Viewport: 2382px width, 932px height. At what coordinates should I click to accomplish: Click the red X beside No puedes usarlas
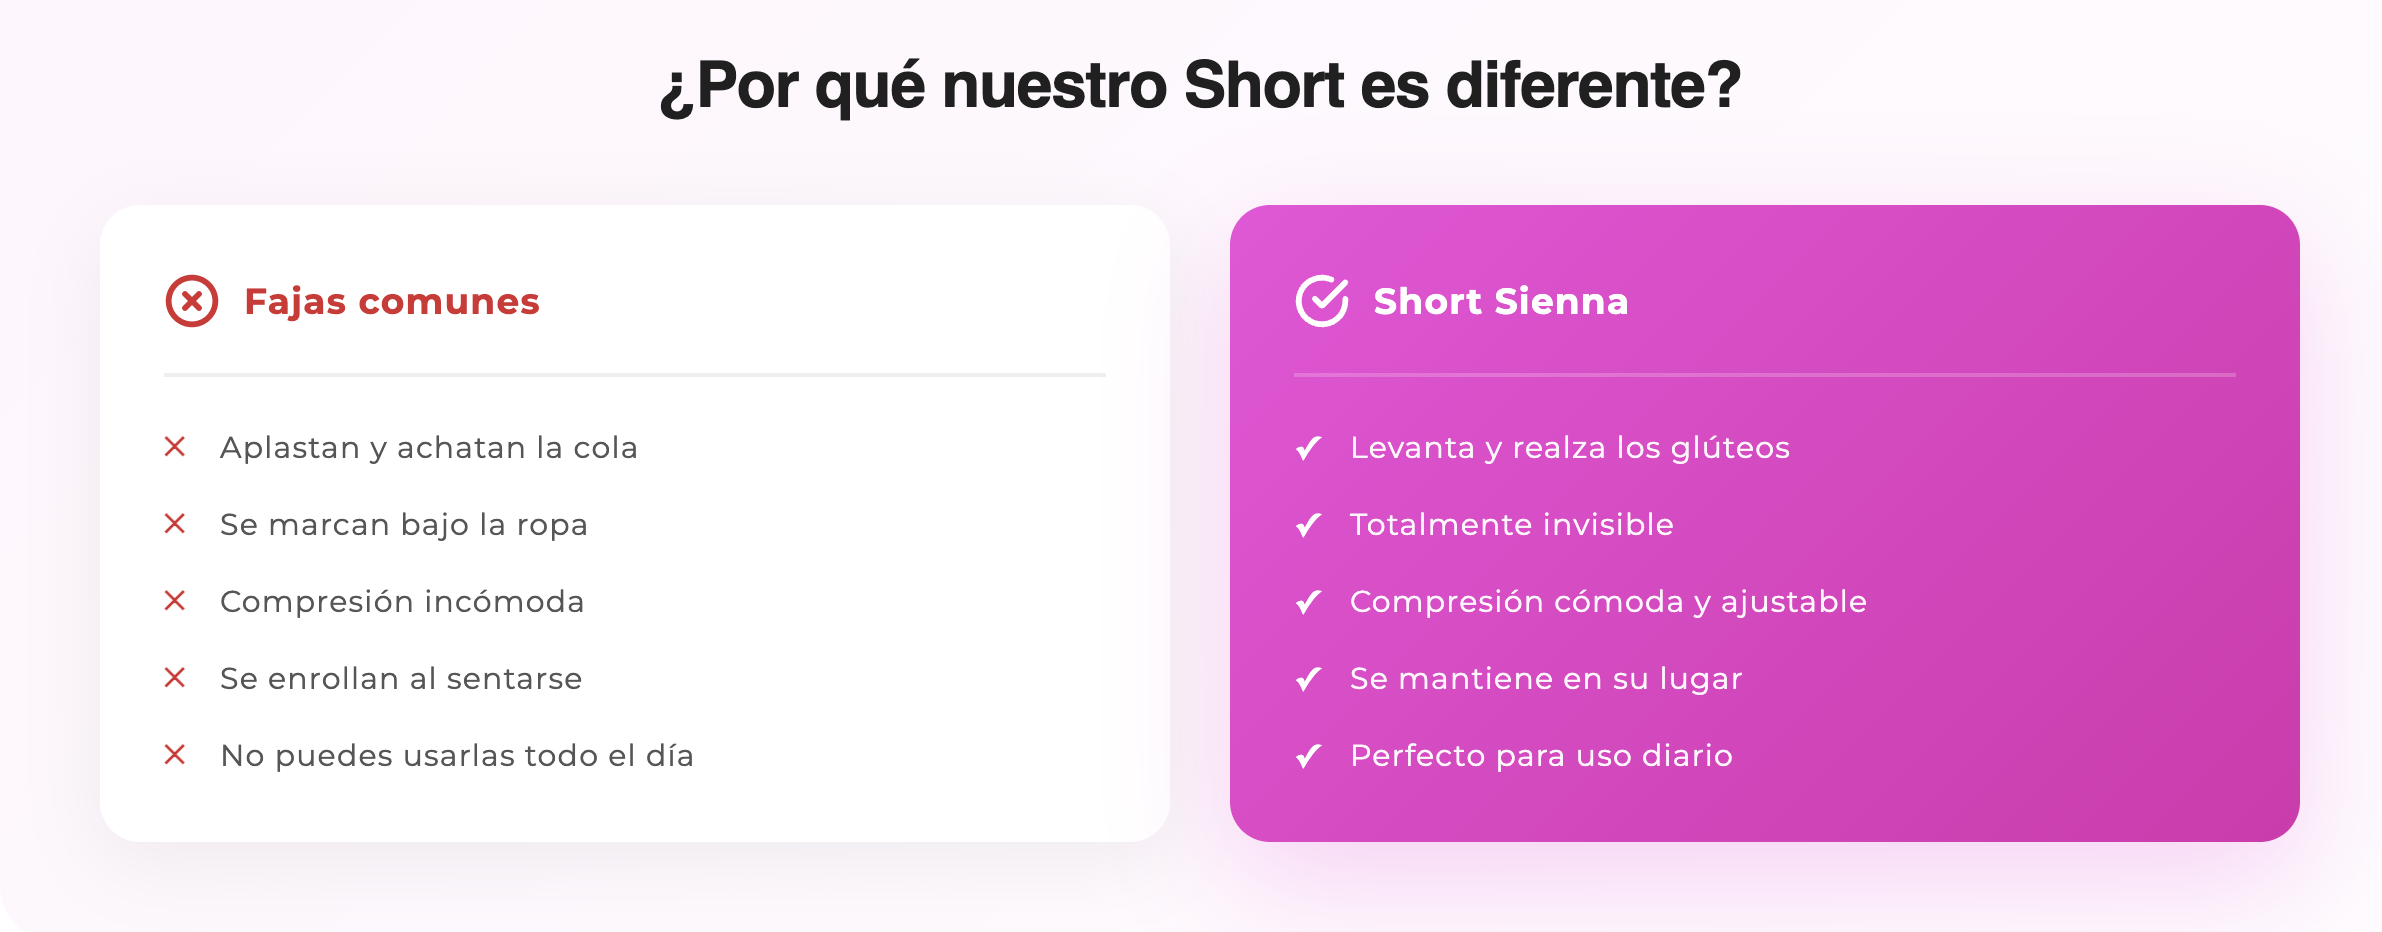[175, 755]
